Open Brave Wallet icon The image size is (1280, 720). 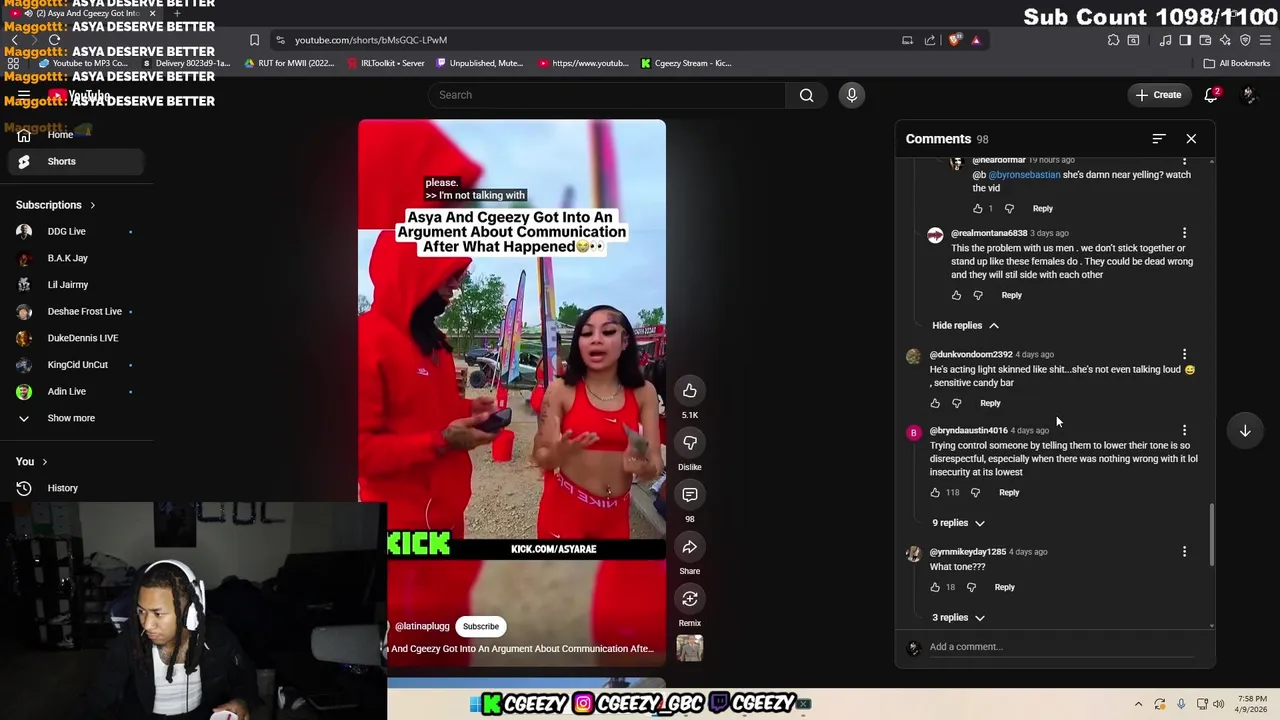(1205, 40)
